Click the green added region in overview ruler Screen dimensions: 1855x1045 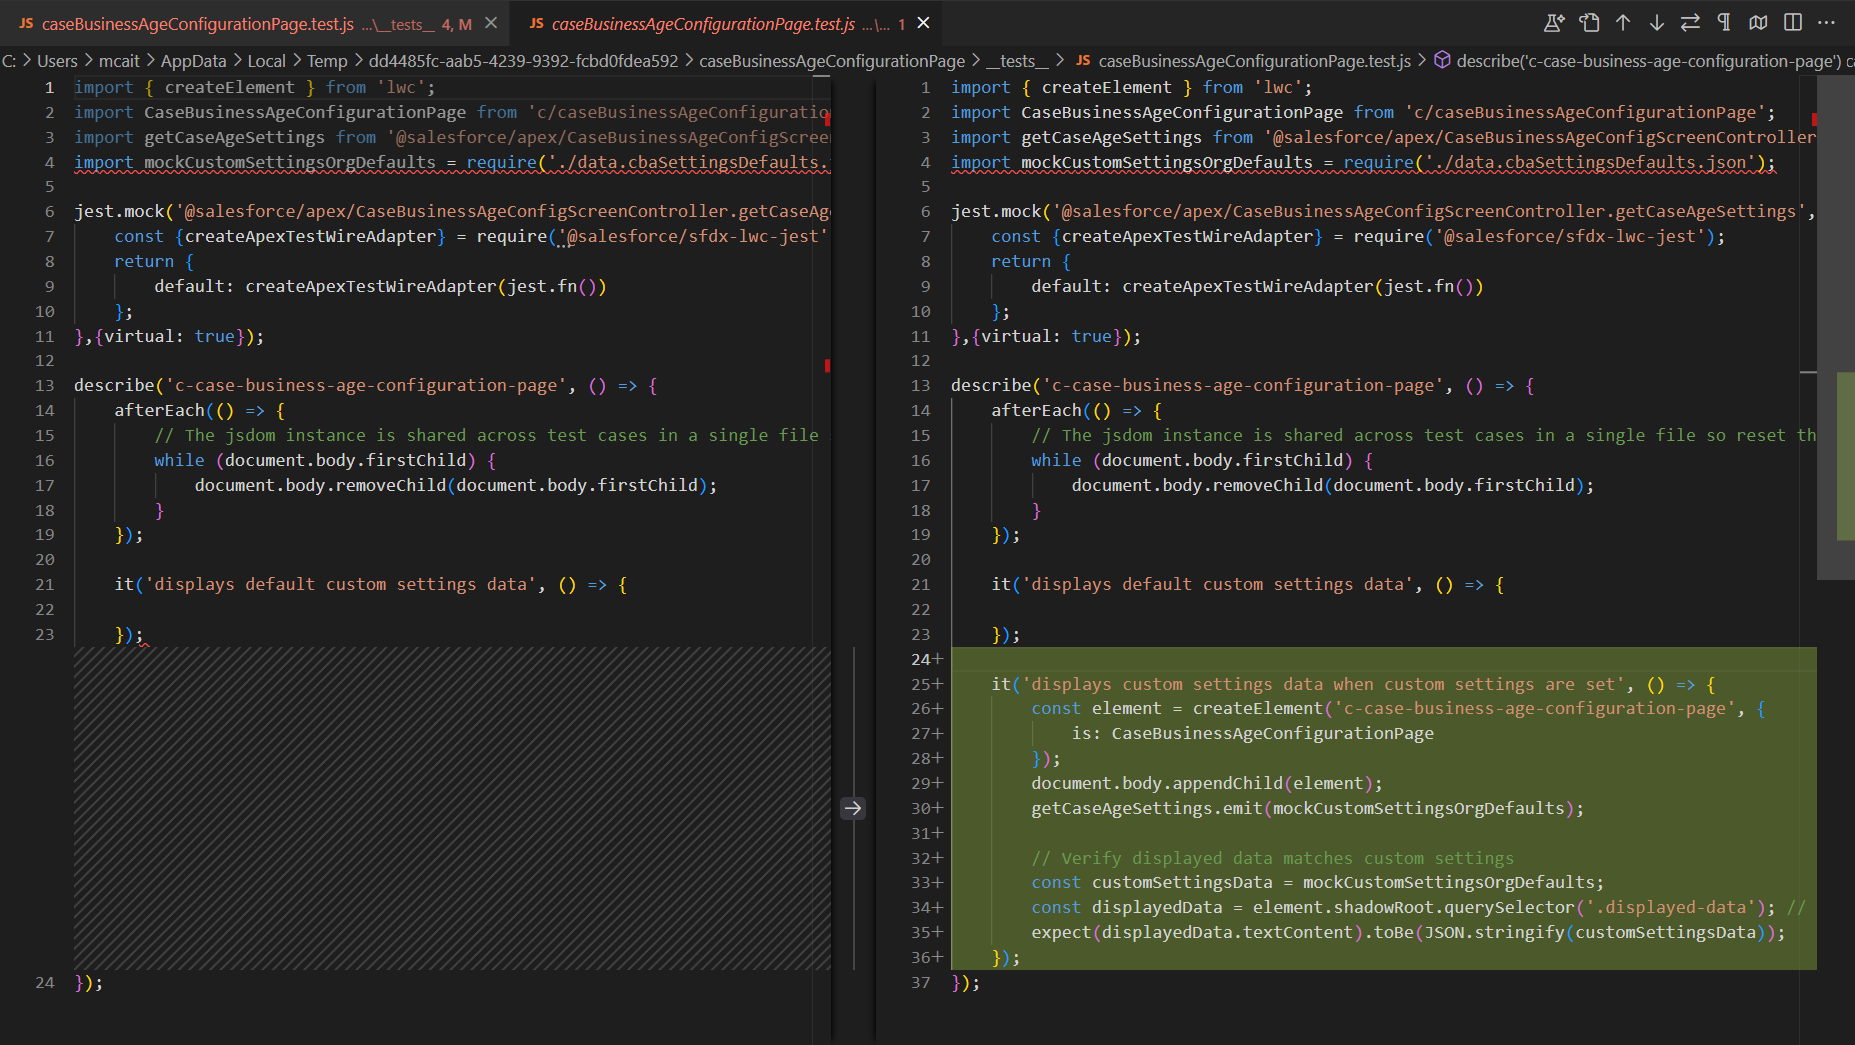tap(1846, 456)
